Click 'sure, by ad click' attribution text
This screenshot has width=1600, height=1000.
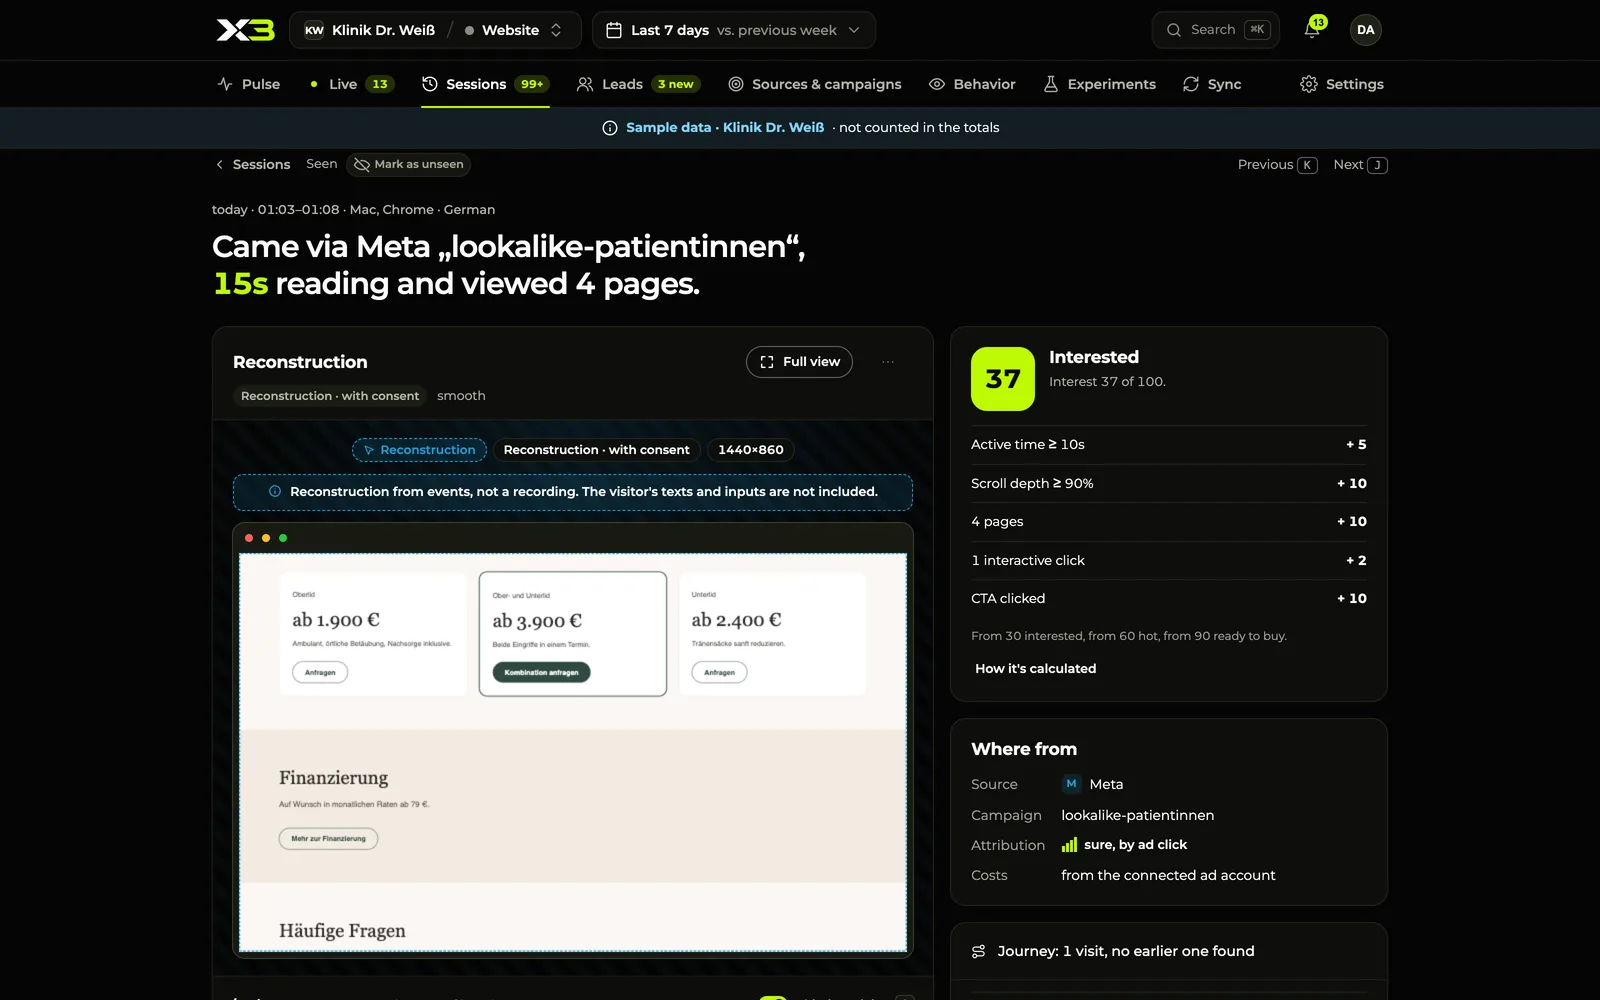[x=1135, y=845]
